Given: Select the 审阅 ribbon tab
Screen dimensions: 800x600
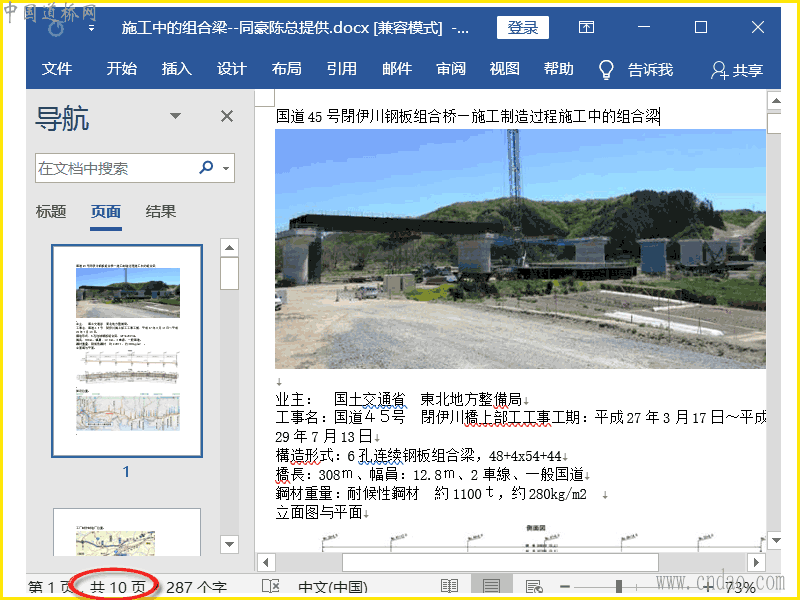Looking at the screenshot, I should coord(451,69).
